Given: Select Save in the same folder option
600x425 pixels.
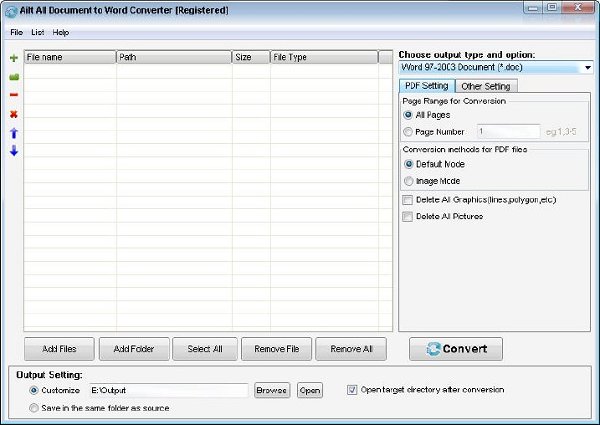Looking at the screenshot, I should 34,408.
